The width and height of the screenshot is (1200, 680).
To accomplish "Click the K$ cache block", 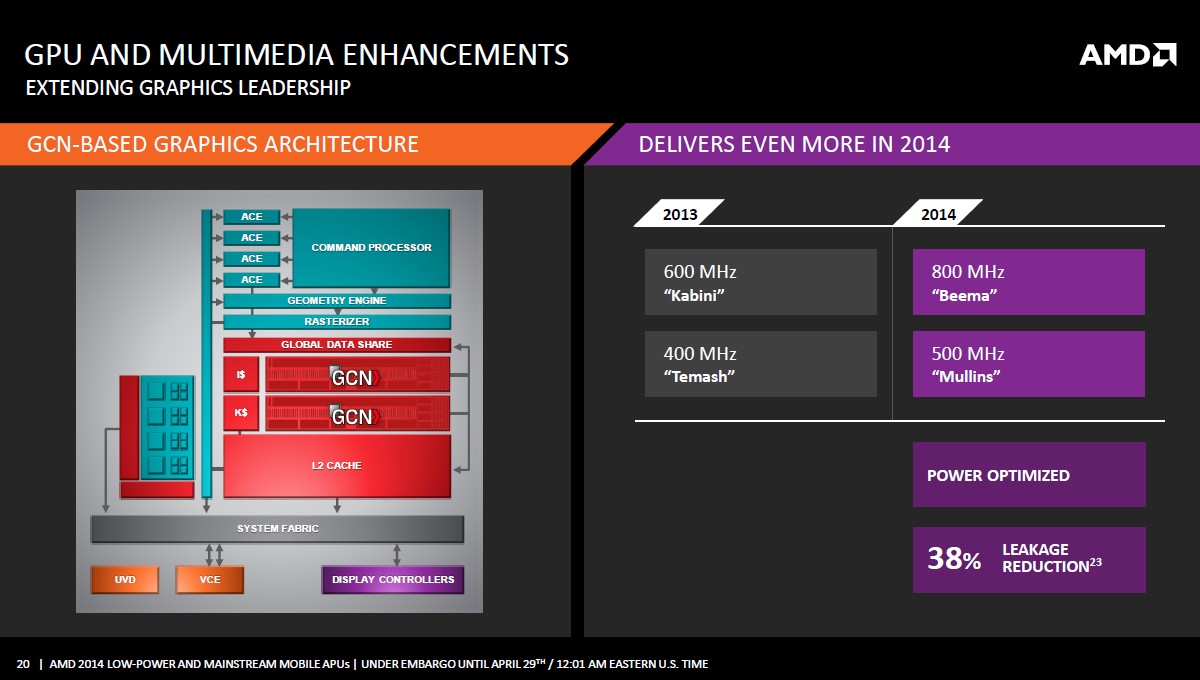I will 241,412.
